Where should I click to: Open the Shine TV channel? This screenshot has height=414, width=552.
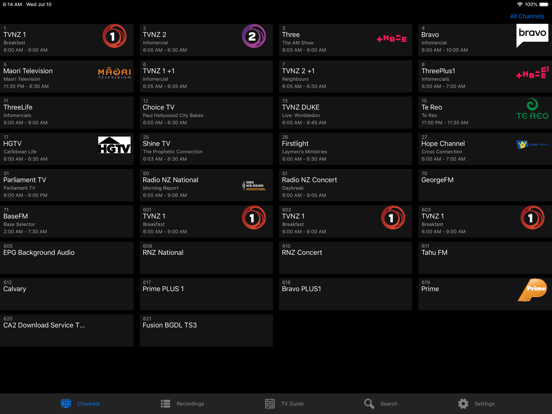206,149
